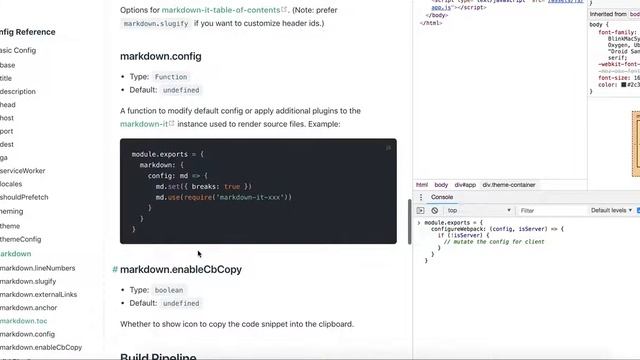
Task: Open the app.js script source link
Action: pyautogui.click(x=441, y=8)
